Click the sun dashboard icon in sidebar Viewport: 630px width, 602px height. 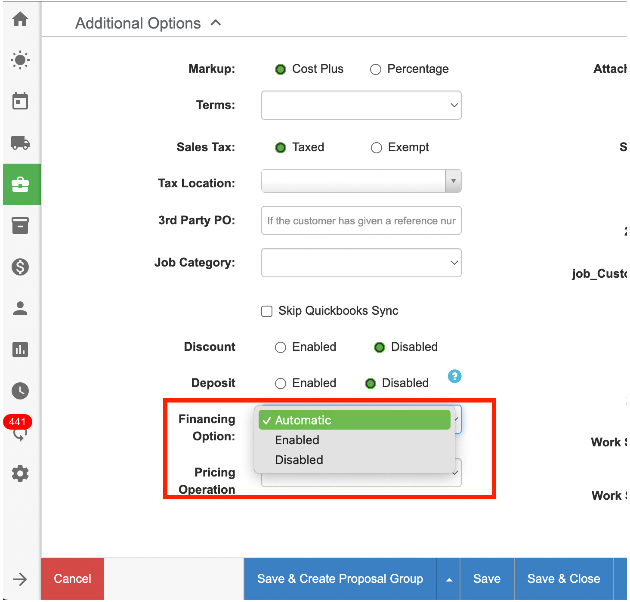[20, 61]
